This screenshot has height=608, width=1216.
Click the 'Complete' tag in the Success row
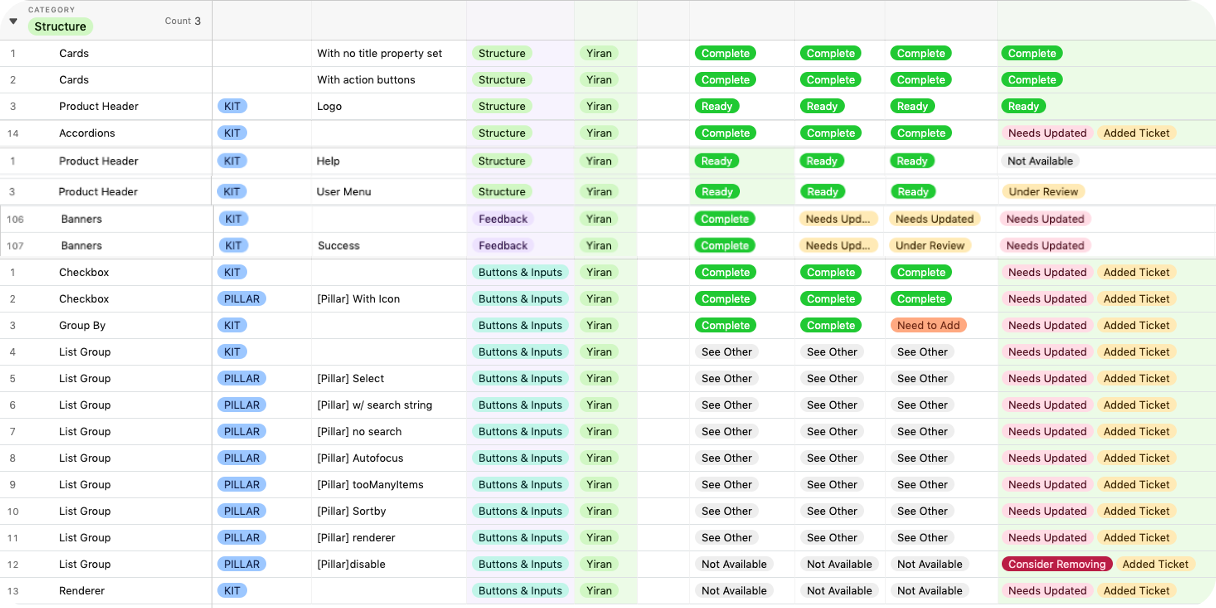point(725,246)
